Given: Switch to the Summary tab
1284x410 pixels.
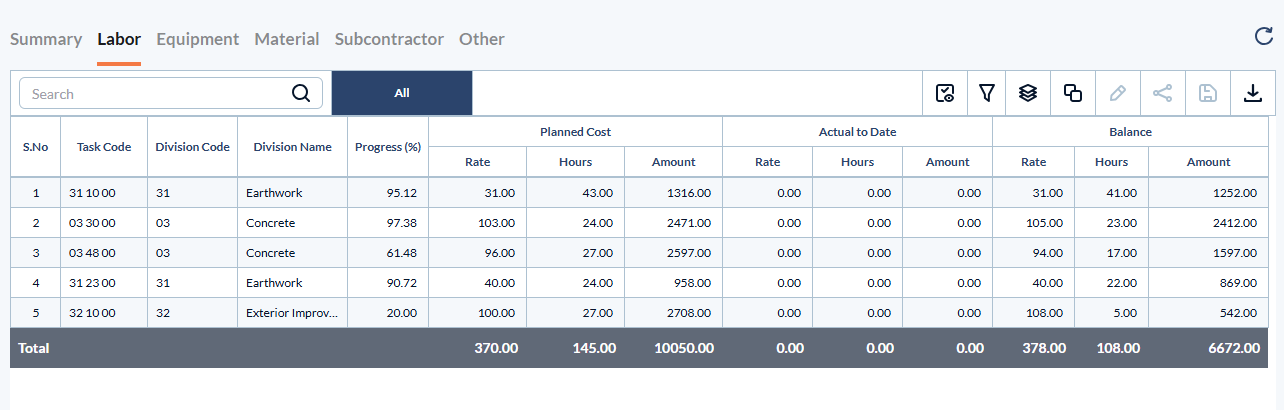Looking at the screenshot, I should tap(46, 40).
